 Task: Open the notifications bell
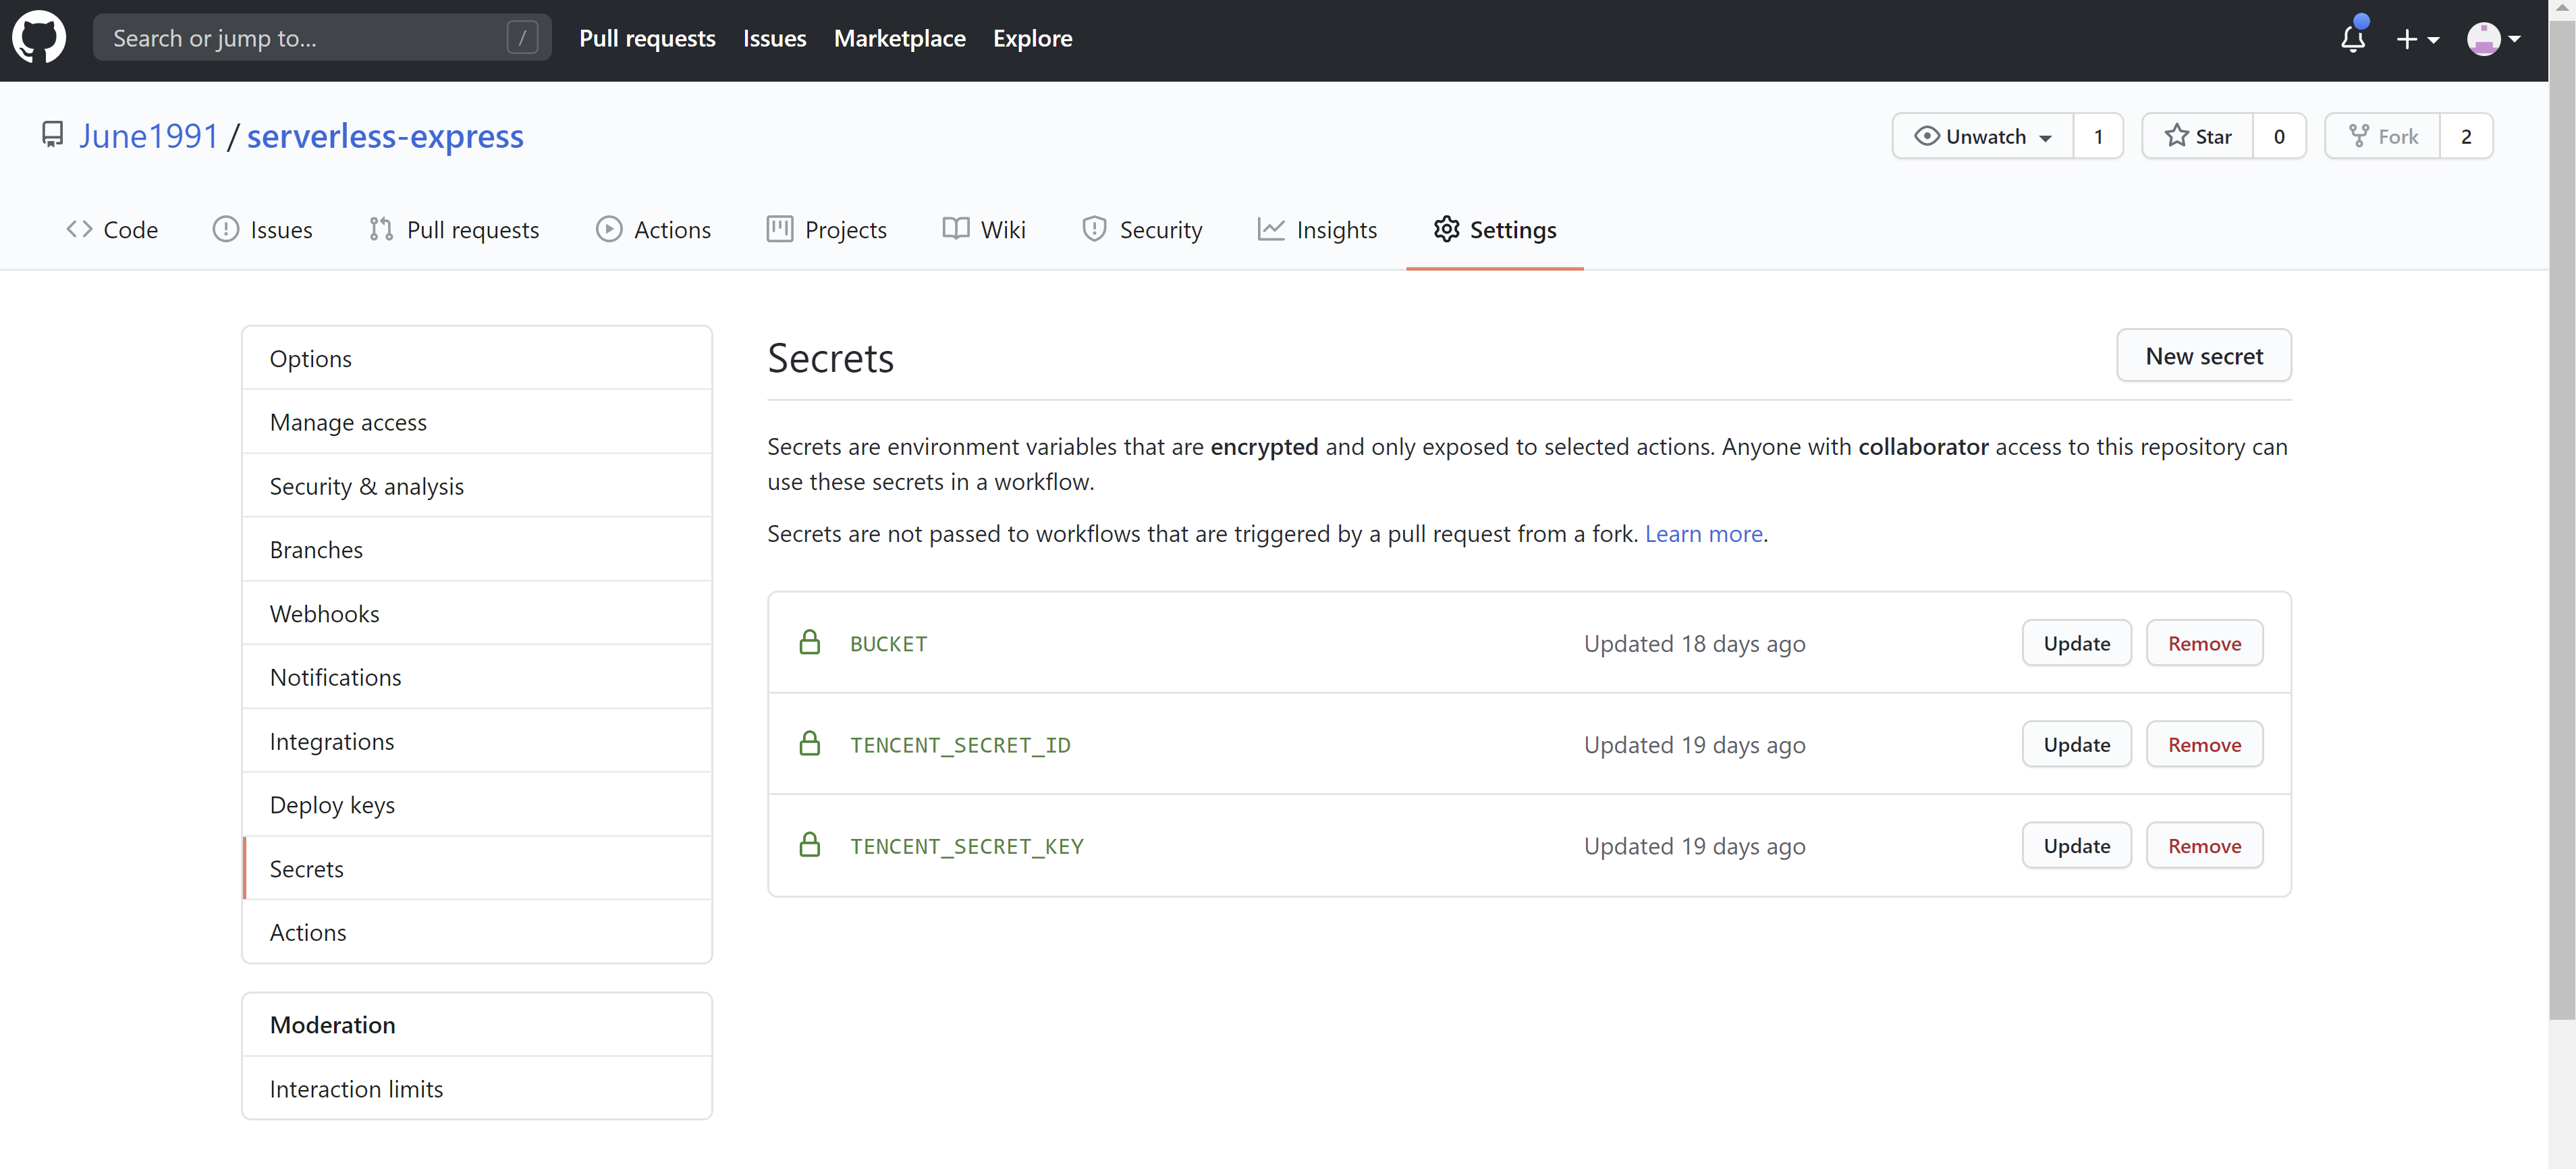tap(2353, 38)
